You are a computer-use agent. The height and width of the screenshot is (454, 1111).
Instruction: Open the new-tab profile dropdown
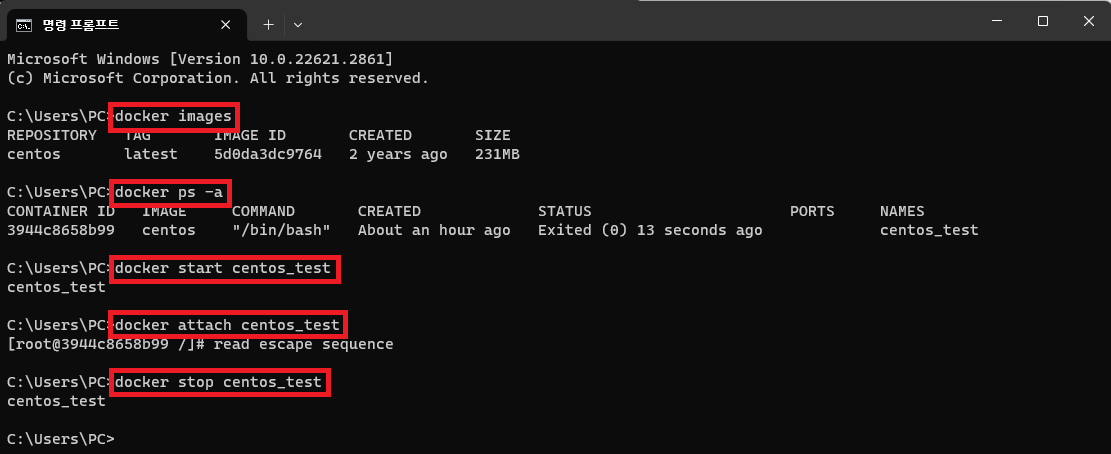[x=298, y=25]
